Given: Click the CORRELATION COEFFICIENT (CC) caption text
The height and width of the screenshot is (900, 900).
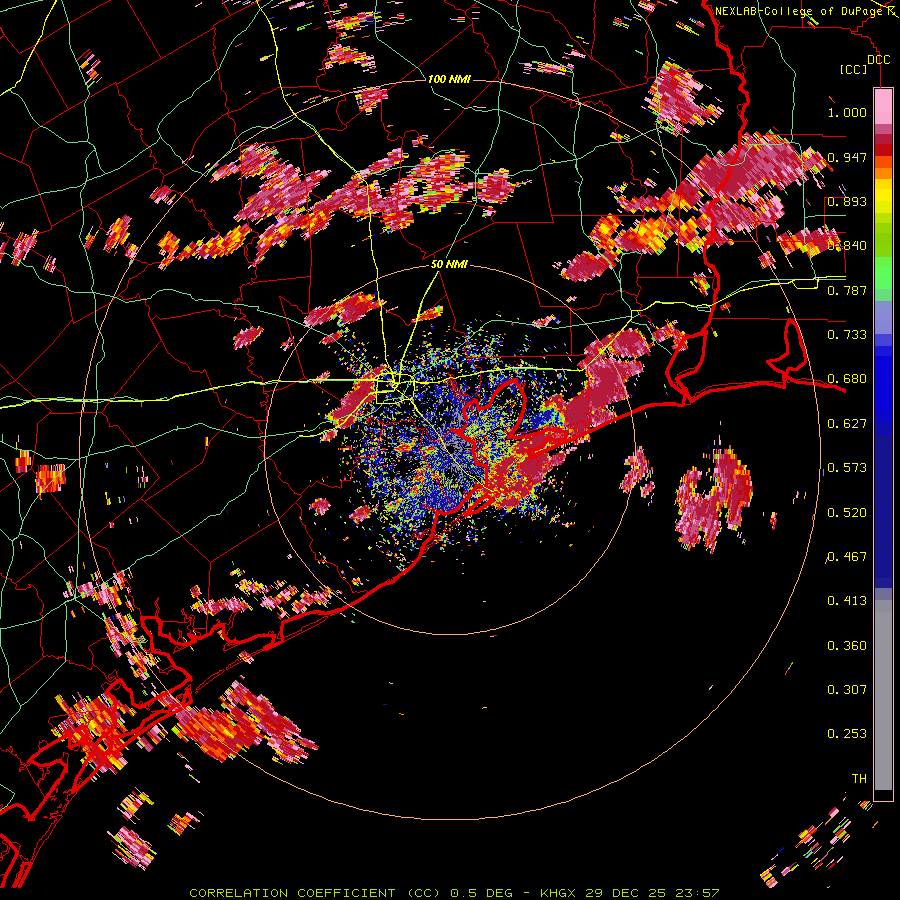Looking at the screenshot, I should pos(315,893).
